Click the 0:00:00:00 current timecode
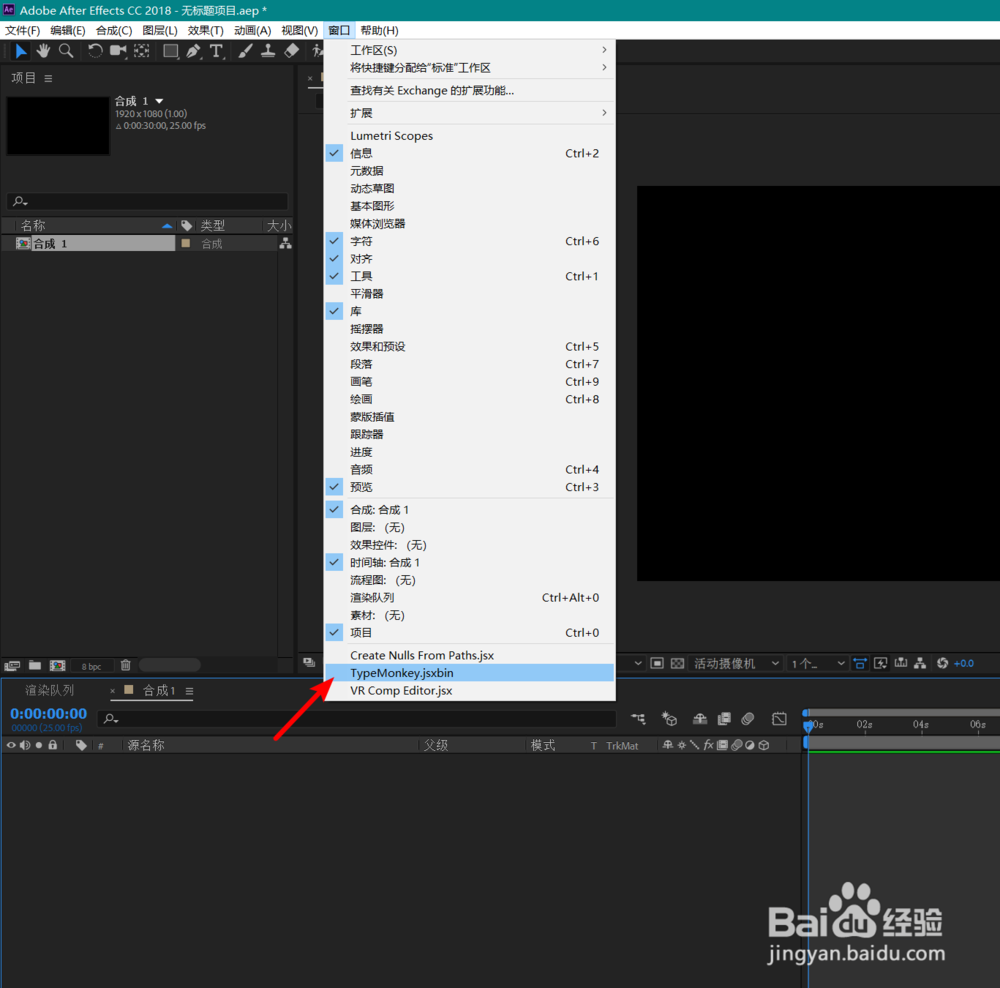1000x988 pixels. point(48,714)
